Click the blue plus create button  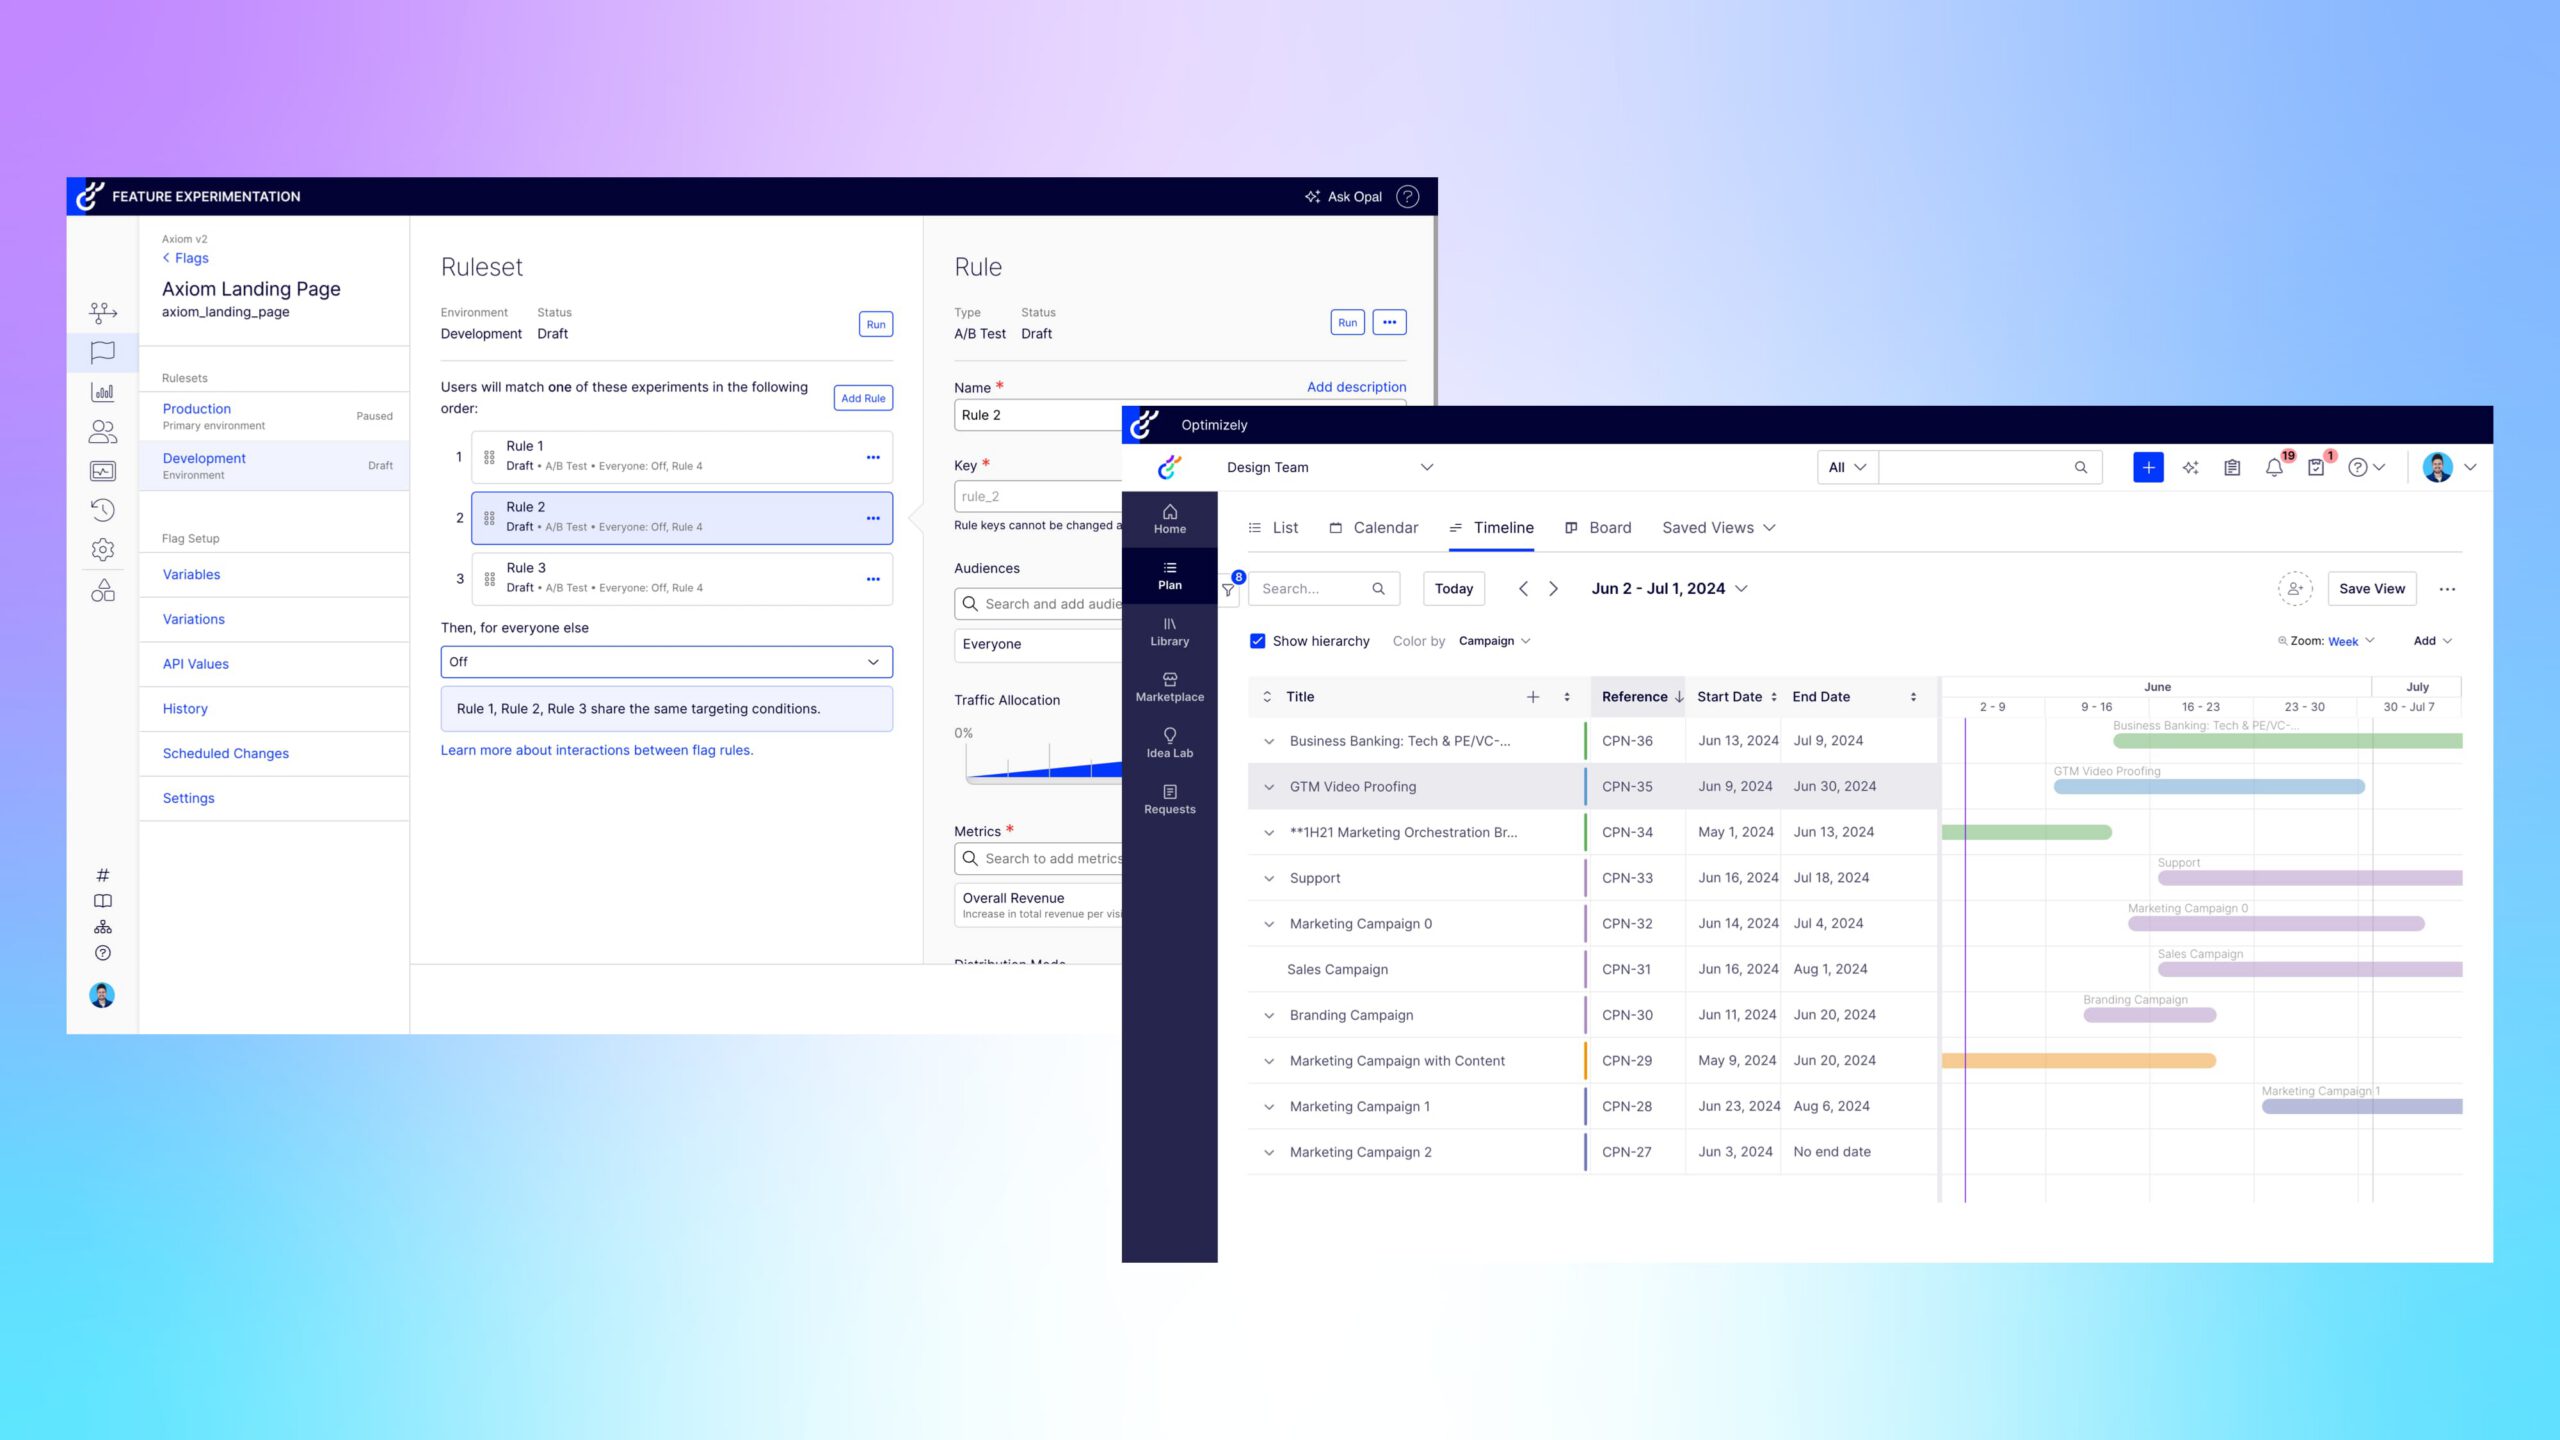click(x=2147, y=467)
